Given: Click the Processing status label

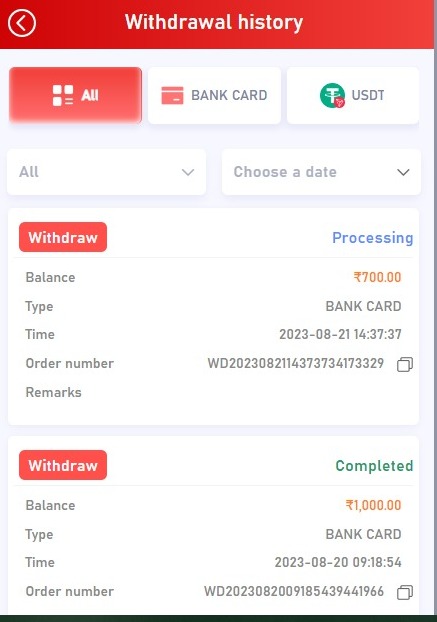Looking at the screenshot, I should click(x=373, y=238).
